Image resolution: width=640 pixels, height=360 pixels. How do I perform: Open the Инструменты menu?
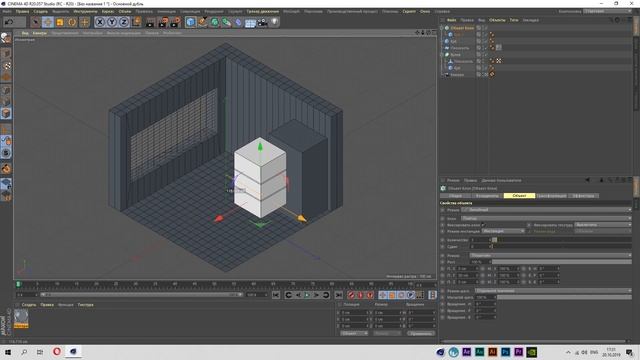(85, 11)
